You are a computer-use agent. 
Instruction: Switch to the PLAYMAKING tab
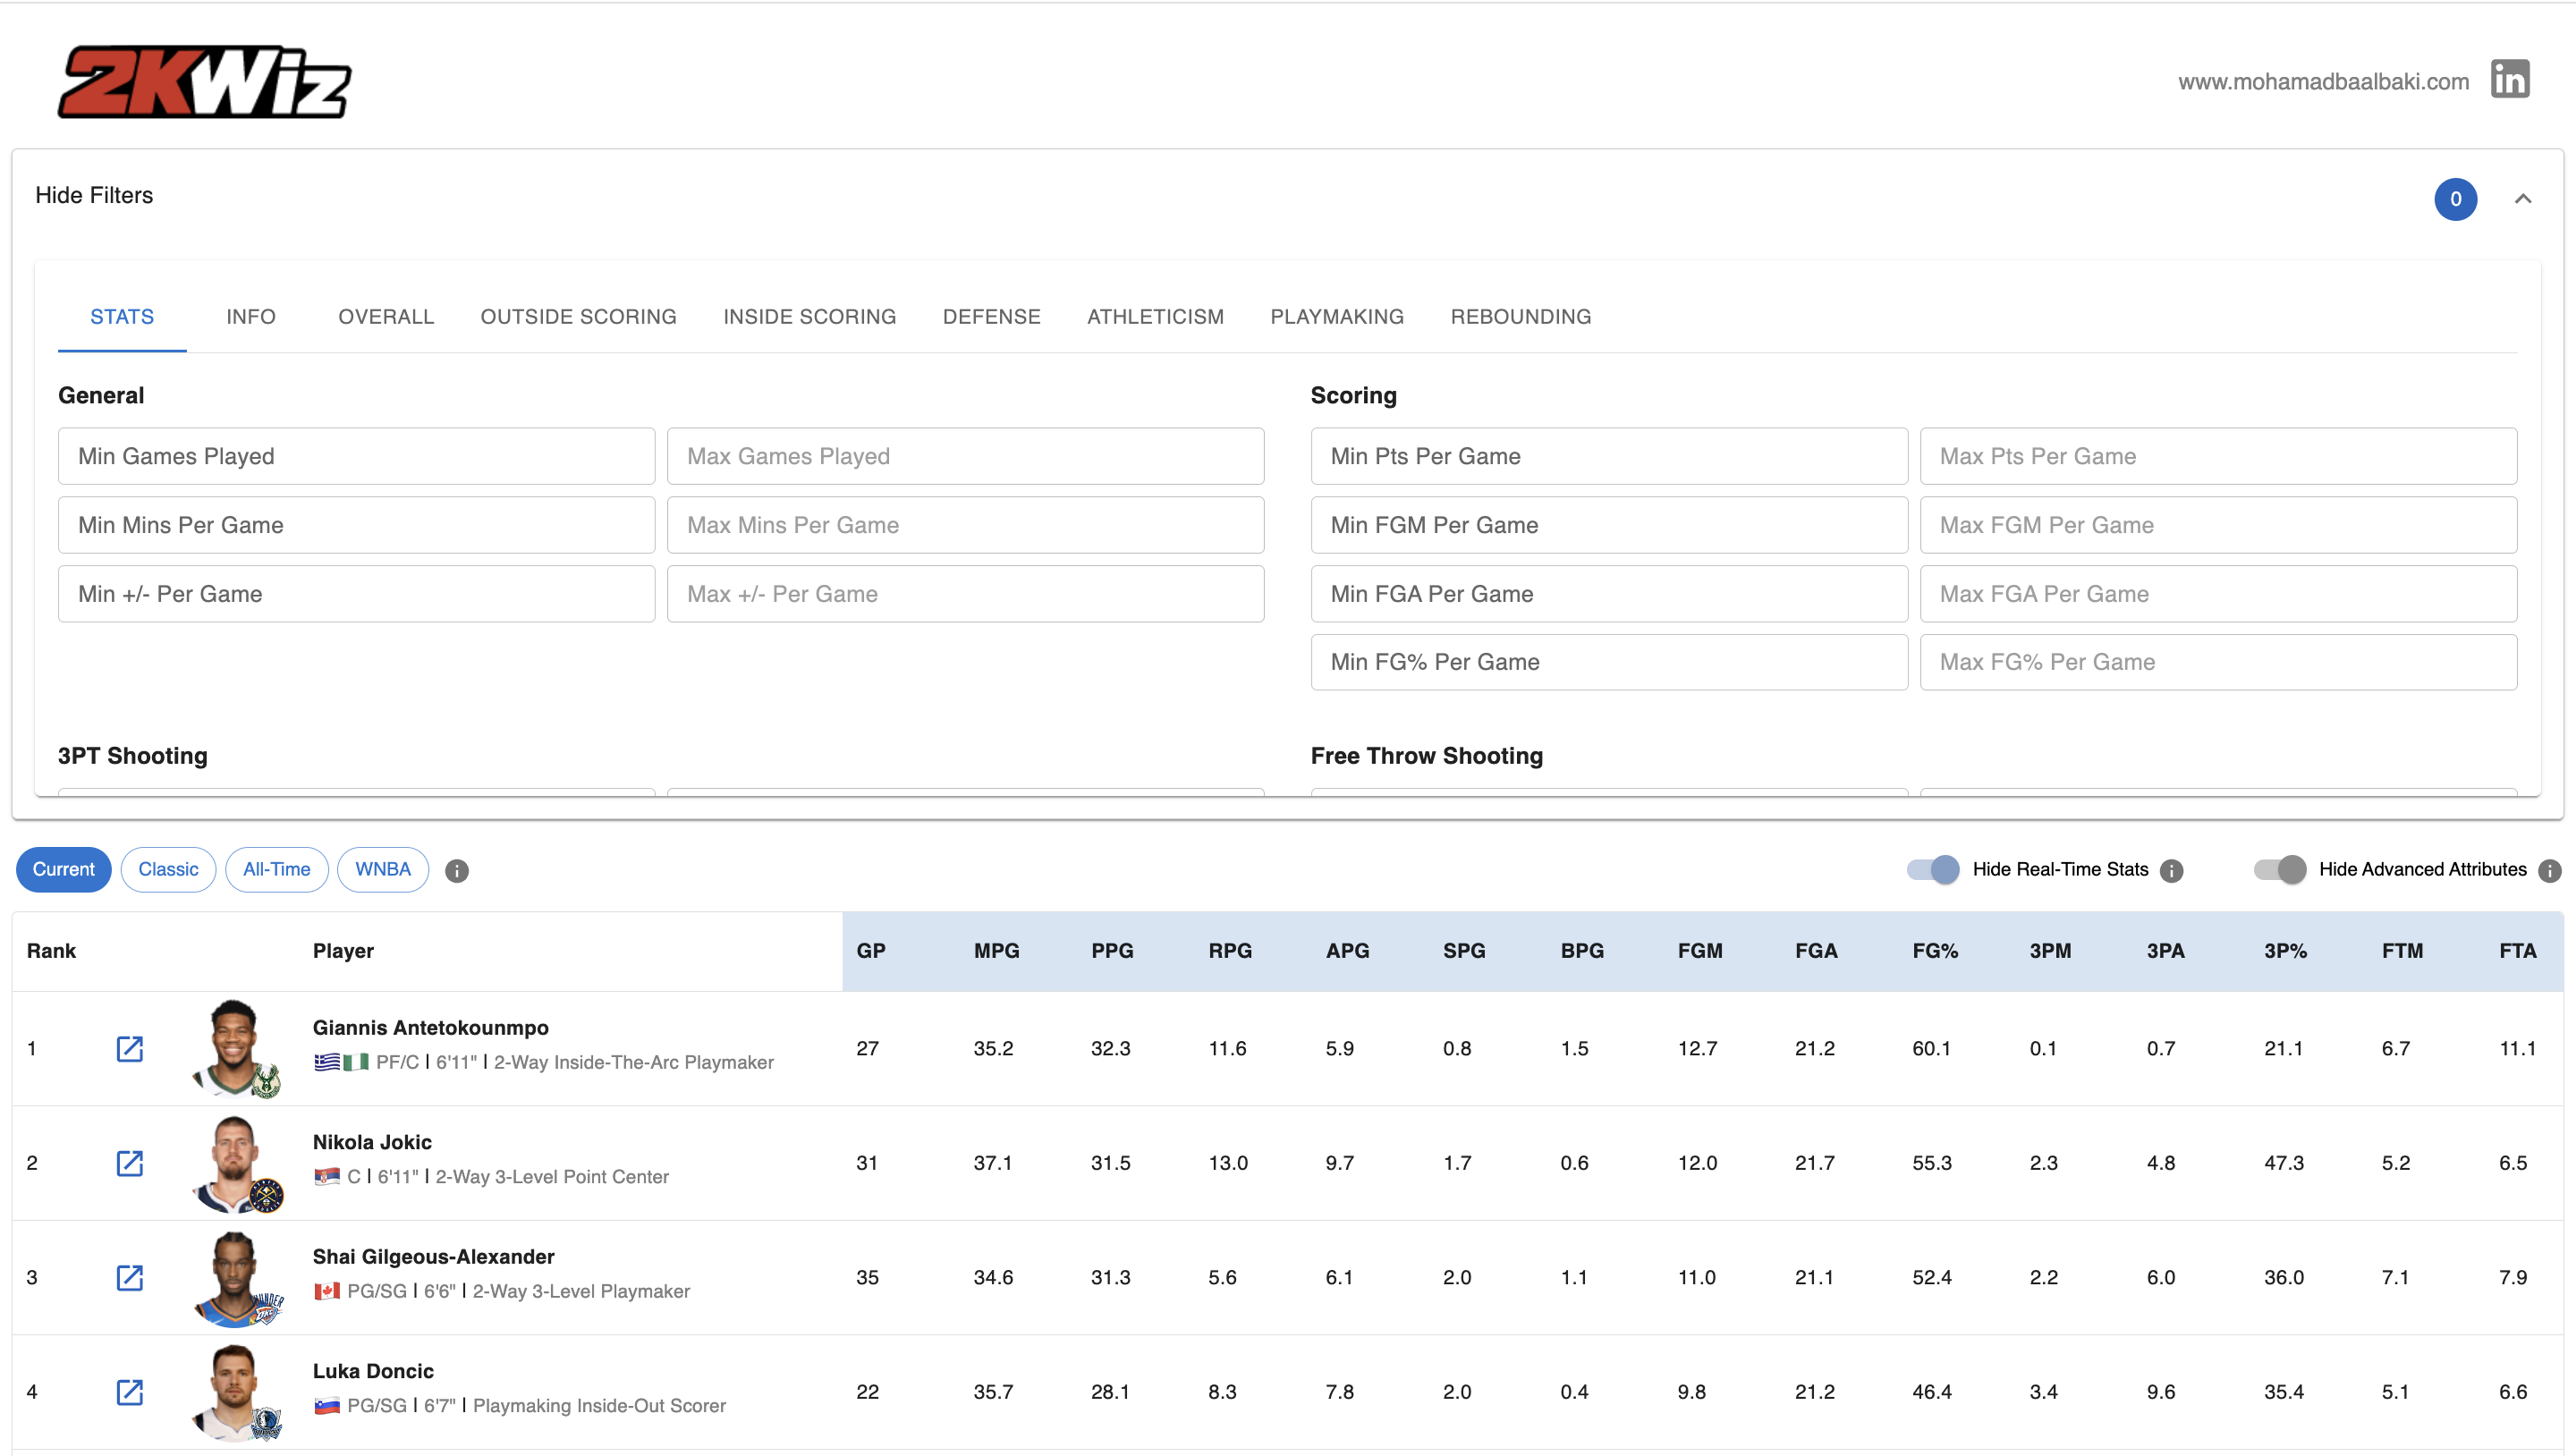click(x=1337, y=317)
